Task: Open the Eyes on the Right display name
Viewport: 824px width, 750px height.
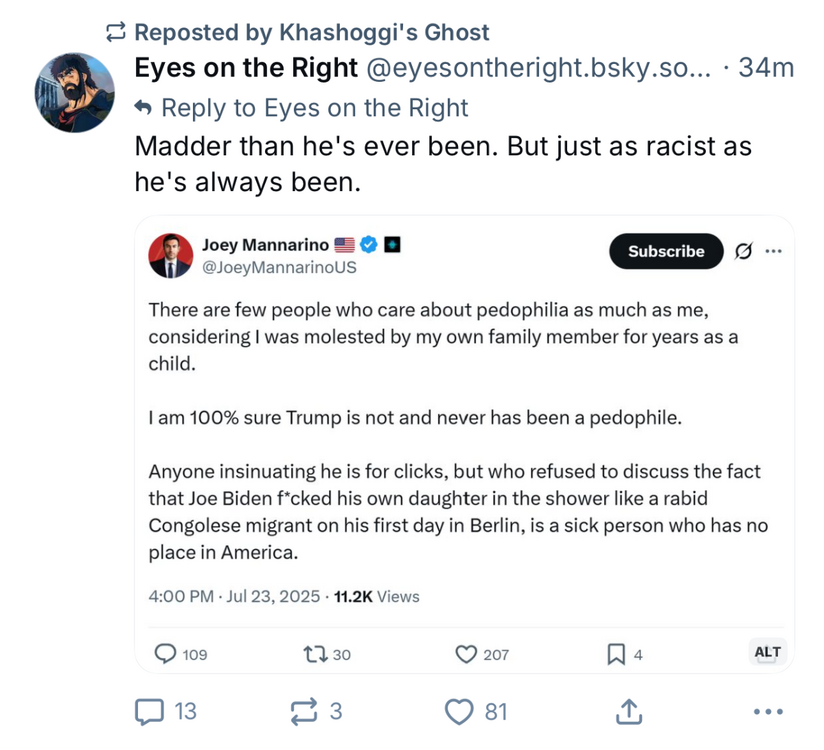Action: point(246,67)
